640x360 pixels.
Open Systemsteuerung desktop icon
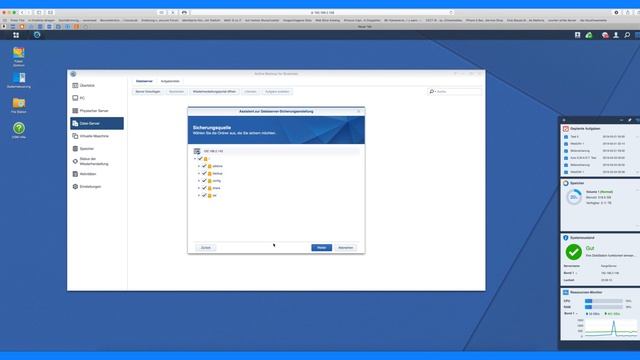(x=19, y=78)
